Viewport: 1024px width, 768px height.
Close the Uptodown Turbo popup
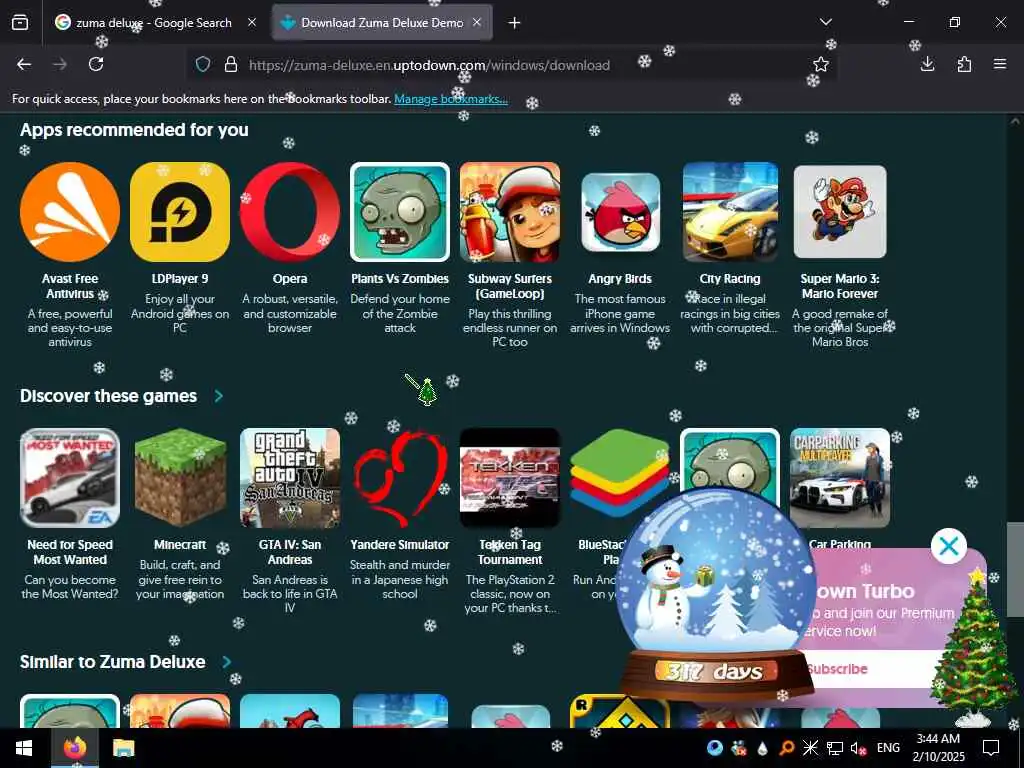[949, 546]
